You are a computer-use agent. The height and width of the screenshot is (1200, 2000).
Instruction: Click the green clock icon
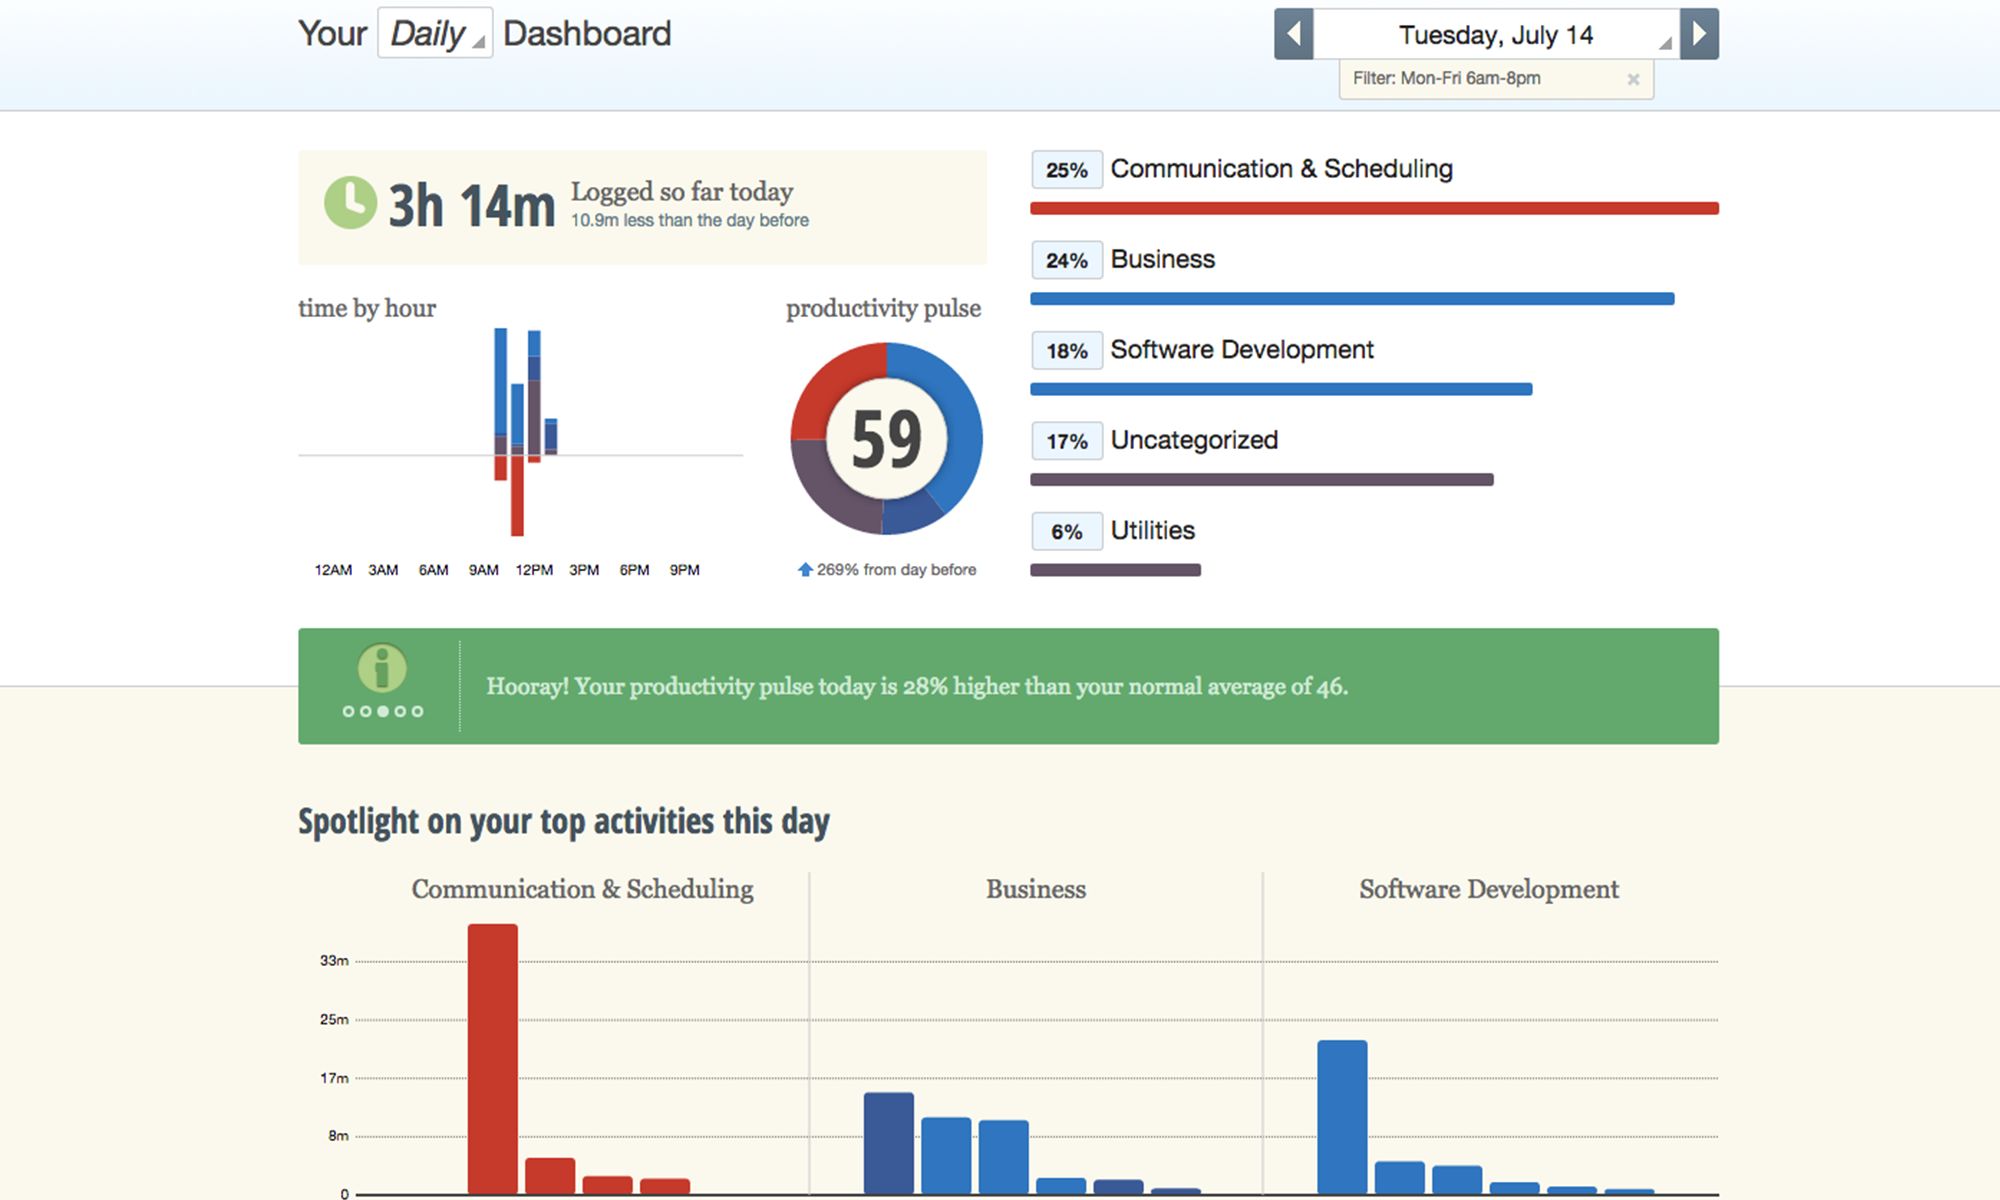point(350,203)
